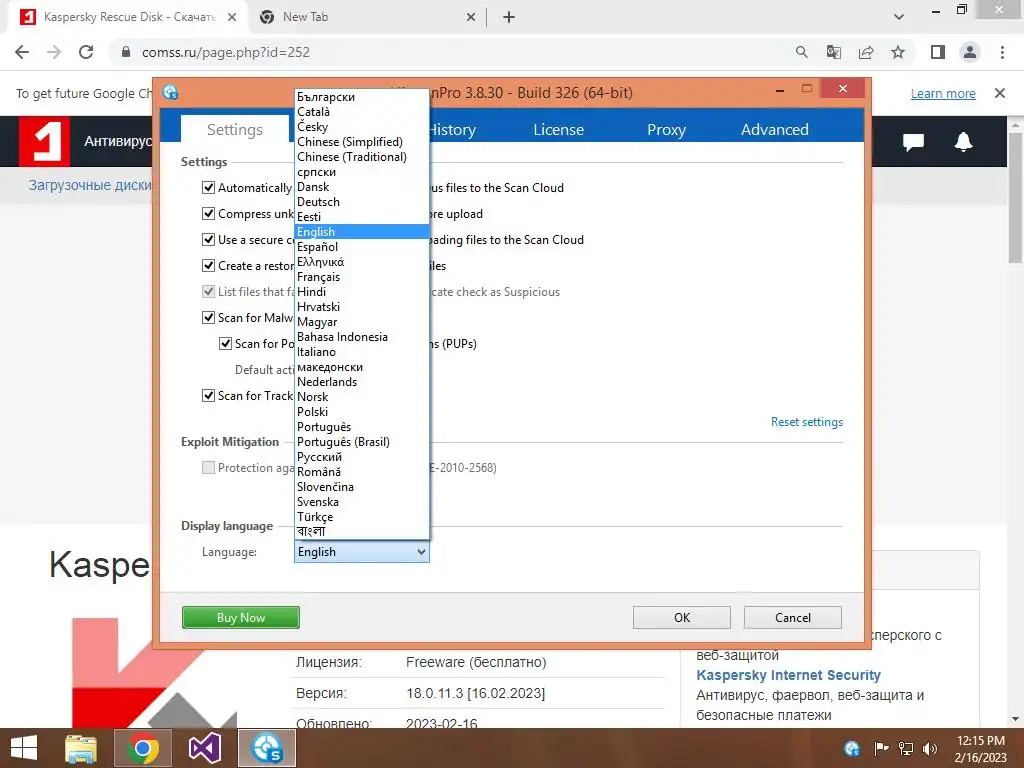This screenshot has height=768, width=1024.
Task: Open File Explorer from taskbar
Action: [x=81, y=748]
